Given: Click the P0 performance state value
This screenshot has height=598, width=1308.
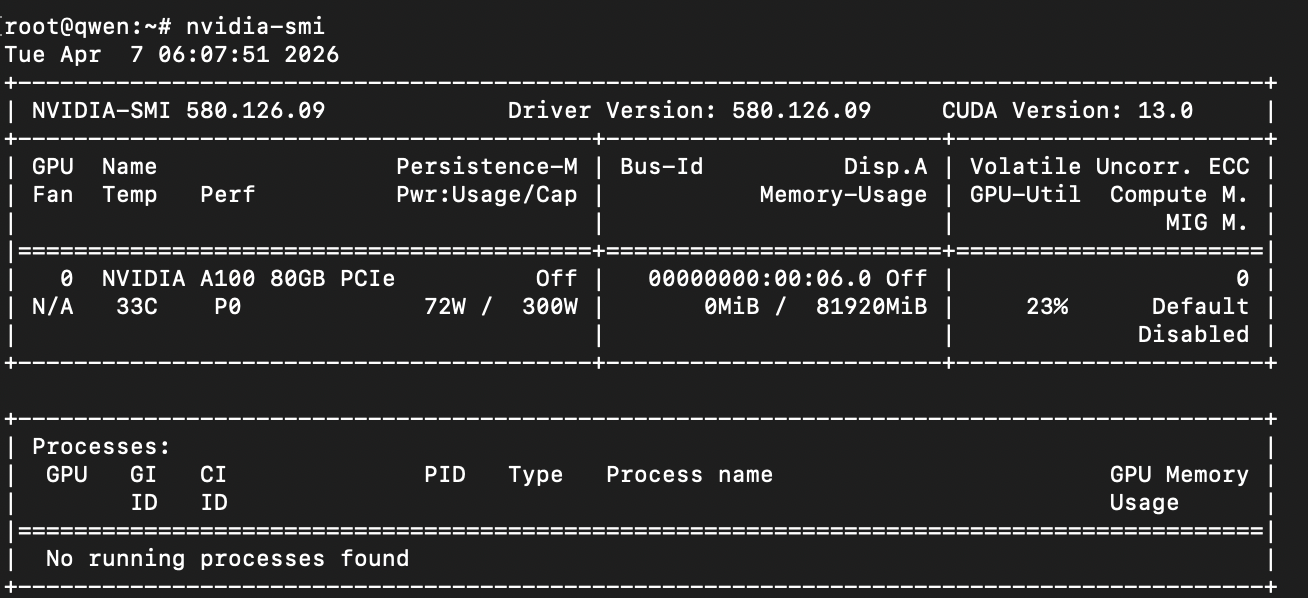Looking at the screenshot, I should click(227, 306).
